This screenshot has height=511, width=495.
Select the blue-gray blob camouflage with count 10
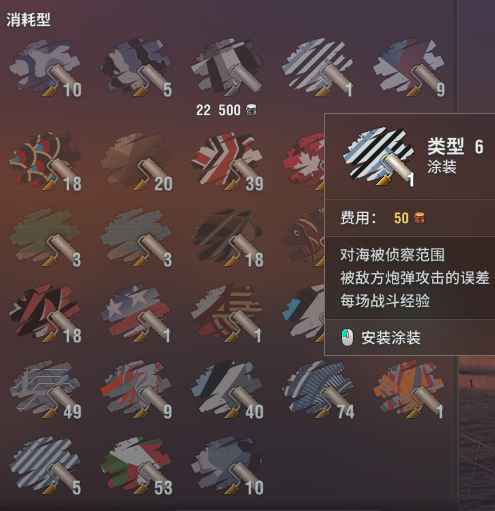[x=45, y=68]
